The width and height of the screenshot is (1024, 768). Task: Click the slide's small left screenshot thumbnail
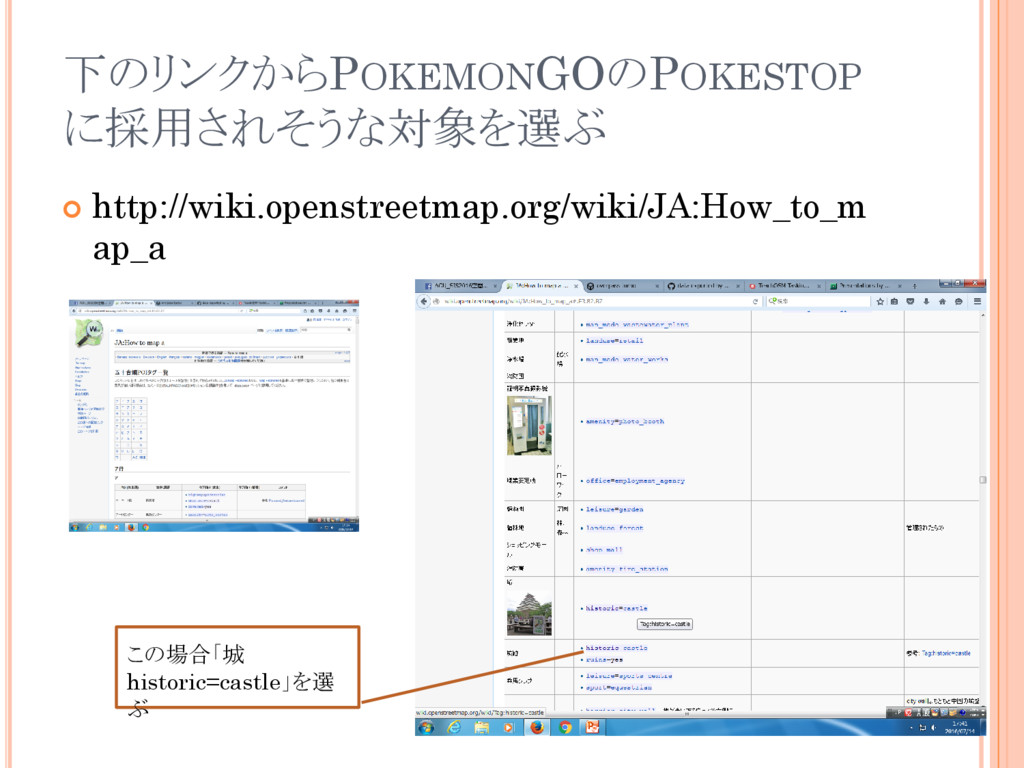click(214, 415)
